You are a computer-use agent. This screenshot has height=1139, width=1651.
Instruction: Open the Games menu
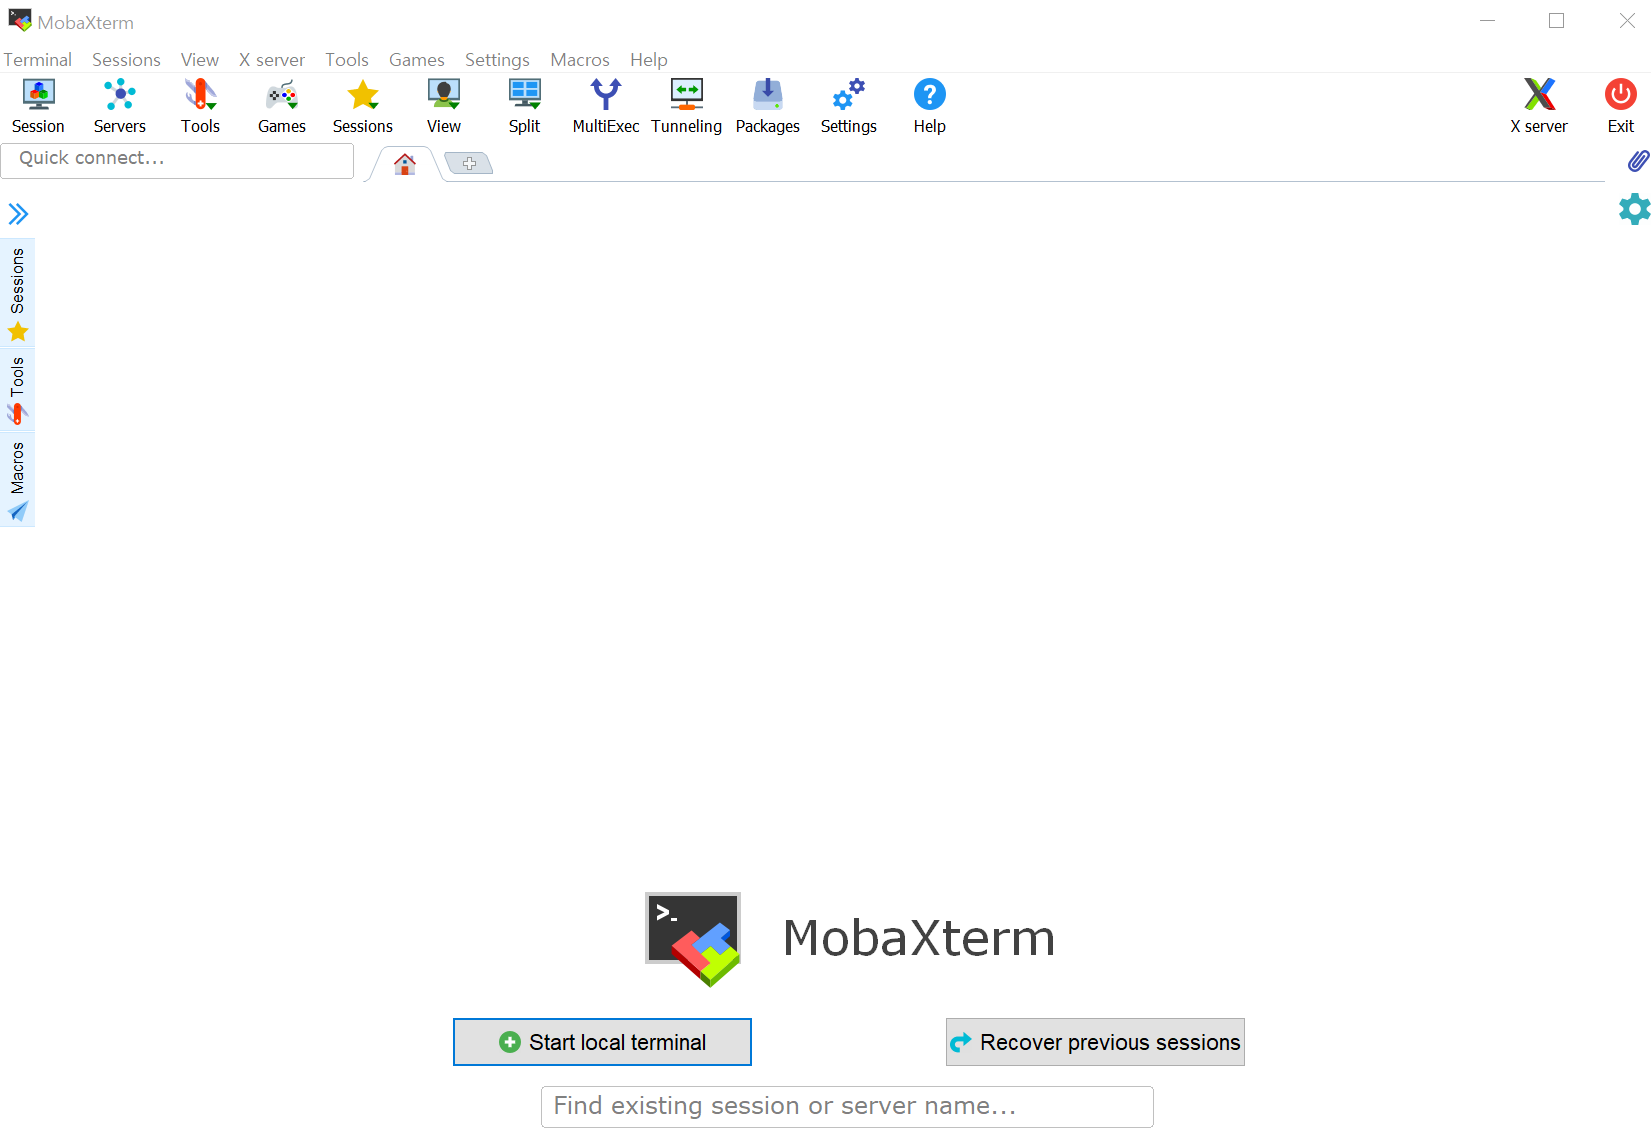tap(417, 60)
